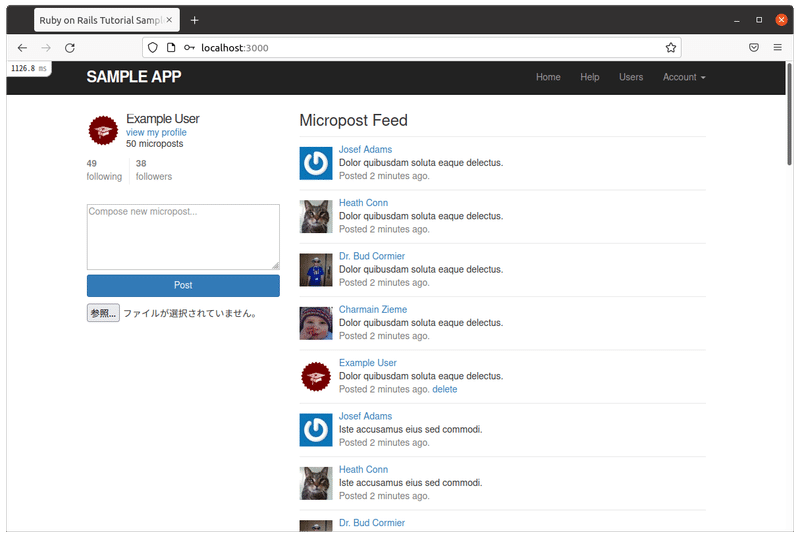
Task: Click the browser reload icon
Action: point(70,47)
